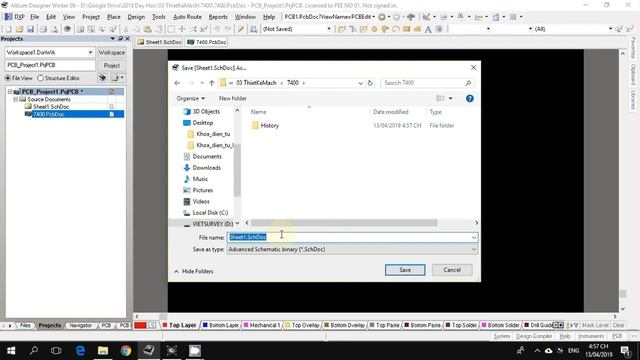The width and height of the screenshot is (640, 360).
Task: Open Task View on taskbar
Action: click(x=56, y=351)
